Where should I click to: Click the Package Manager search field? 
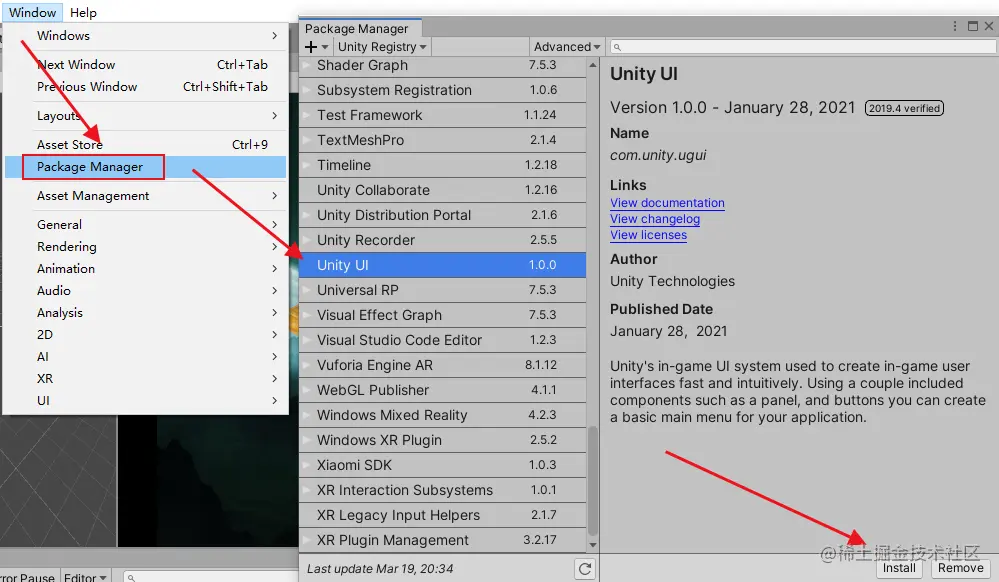click(803, 47)
